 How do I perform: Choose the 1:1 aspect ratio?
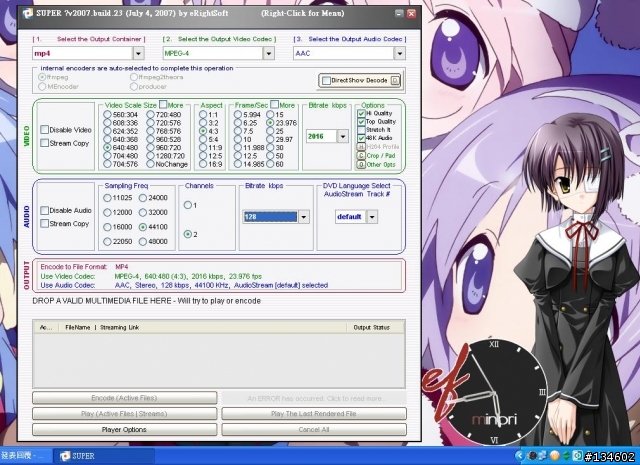(203, 115)
